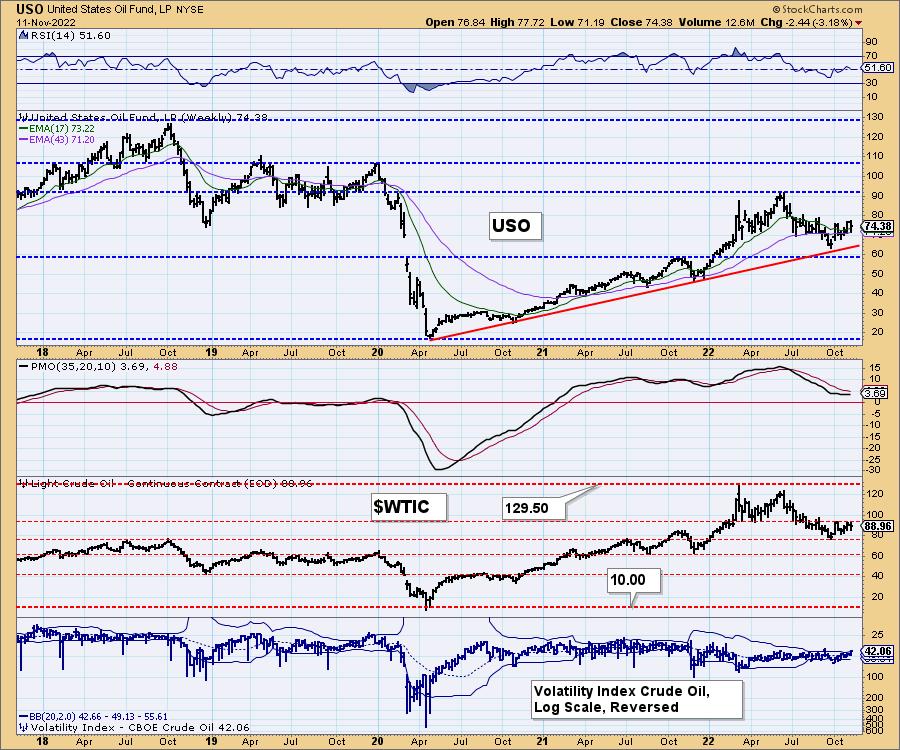900x750 pixels.
Task: Click the 88.96 crude oil price tag
Action: coord(879,526)
